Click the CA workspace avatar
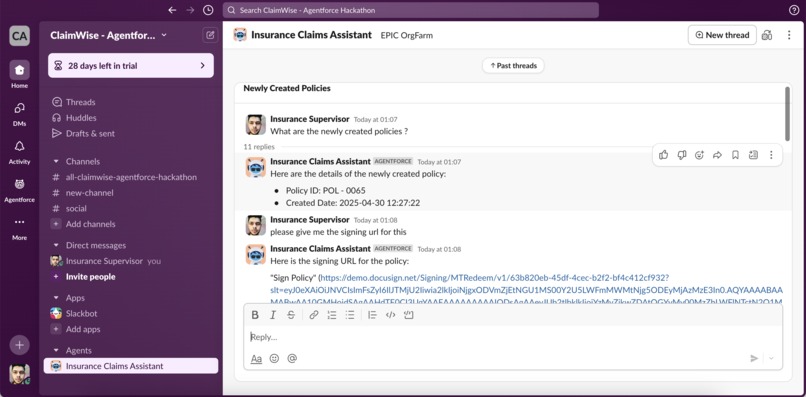The width and height of the screenshot is (806, 397). [20, 36]
